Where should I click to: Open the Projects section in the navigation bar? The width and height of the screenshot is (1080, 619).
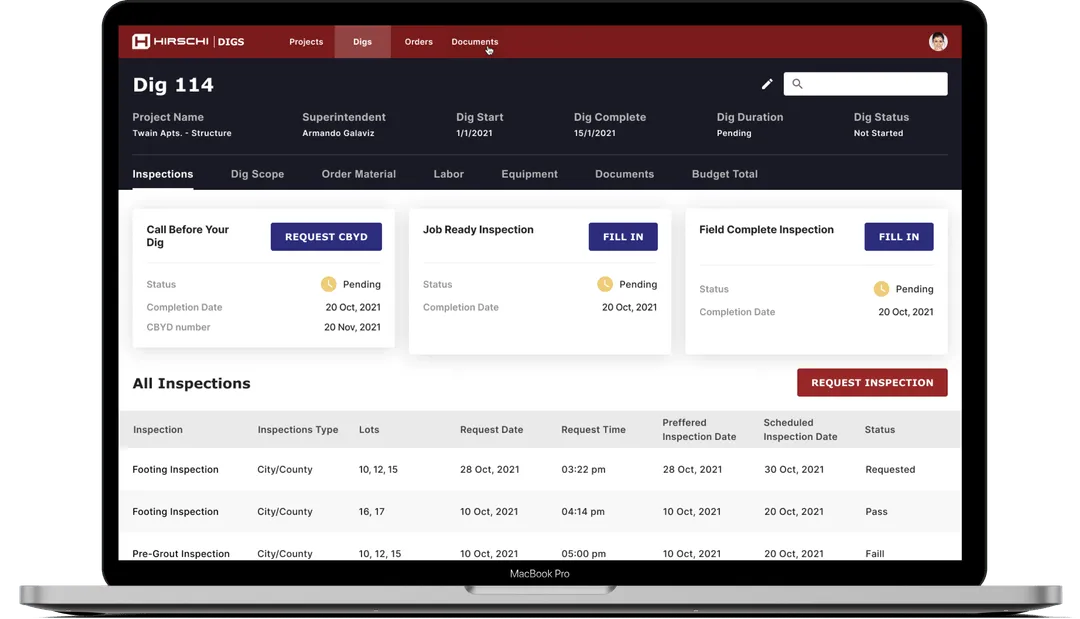pos(306,42)
